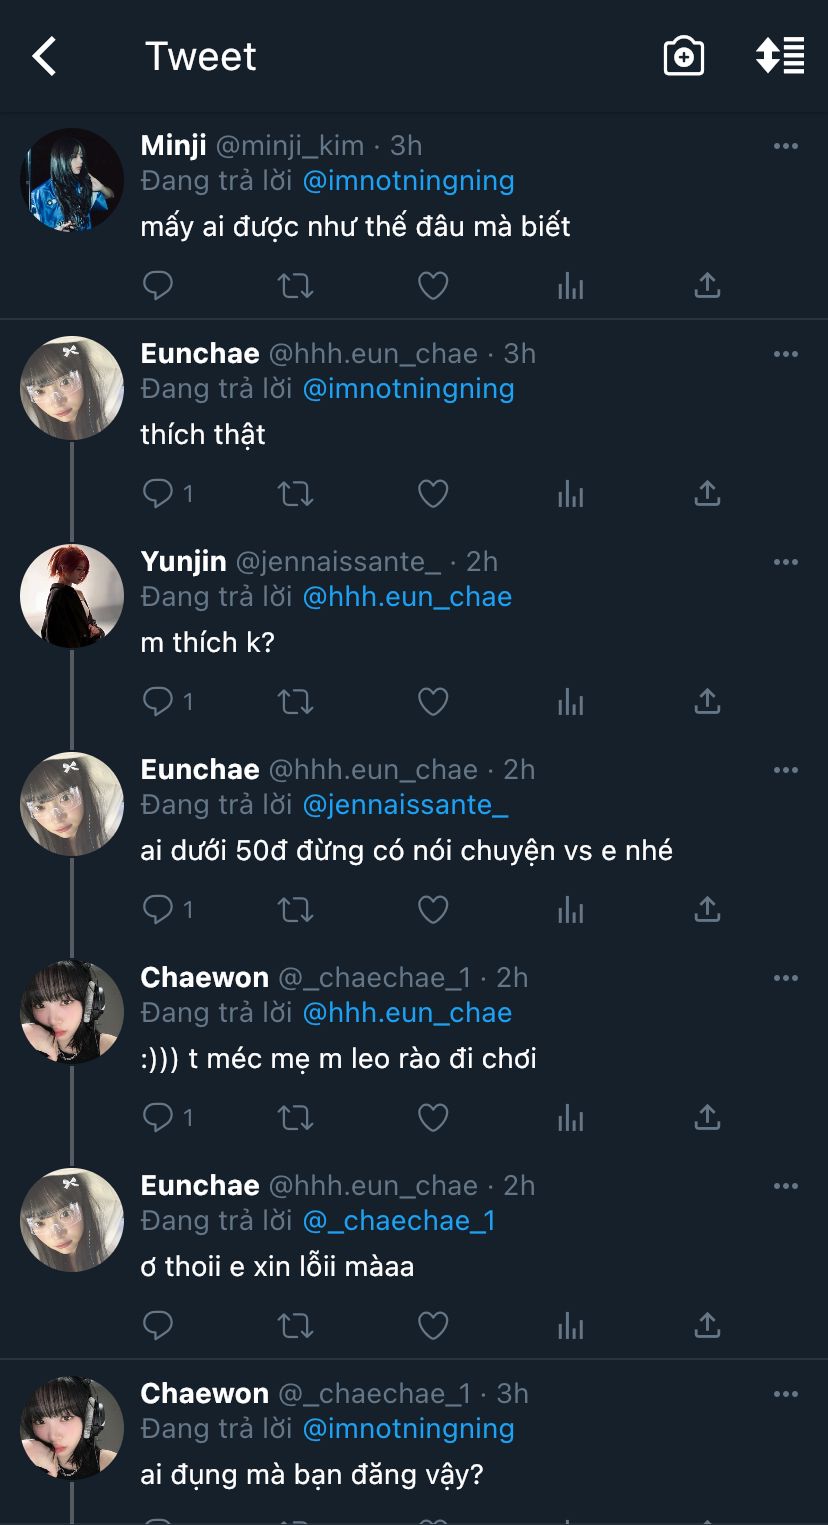Open the @imnotningning mention in Minji's tweet

tap(408, 181)
